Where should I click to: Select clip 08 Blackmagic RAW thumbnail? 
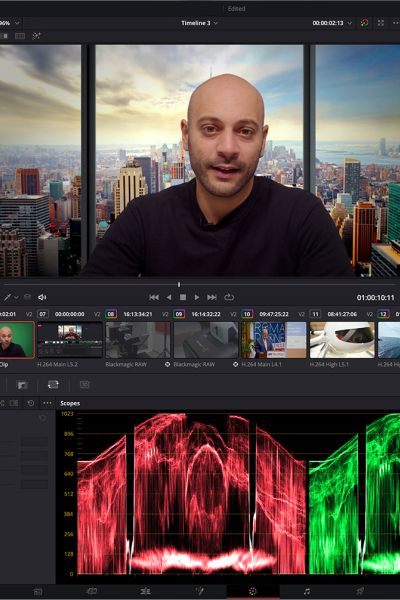pos(138,340)
